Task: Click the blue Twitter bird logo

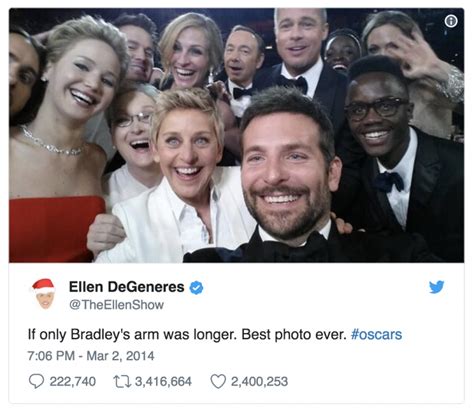Action: [436, 287]
